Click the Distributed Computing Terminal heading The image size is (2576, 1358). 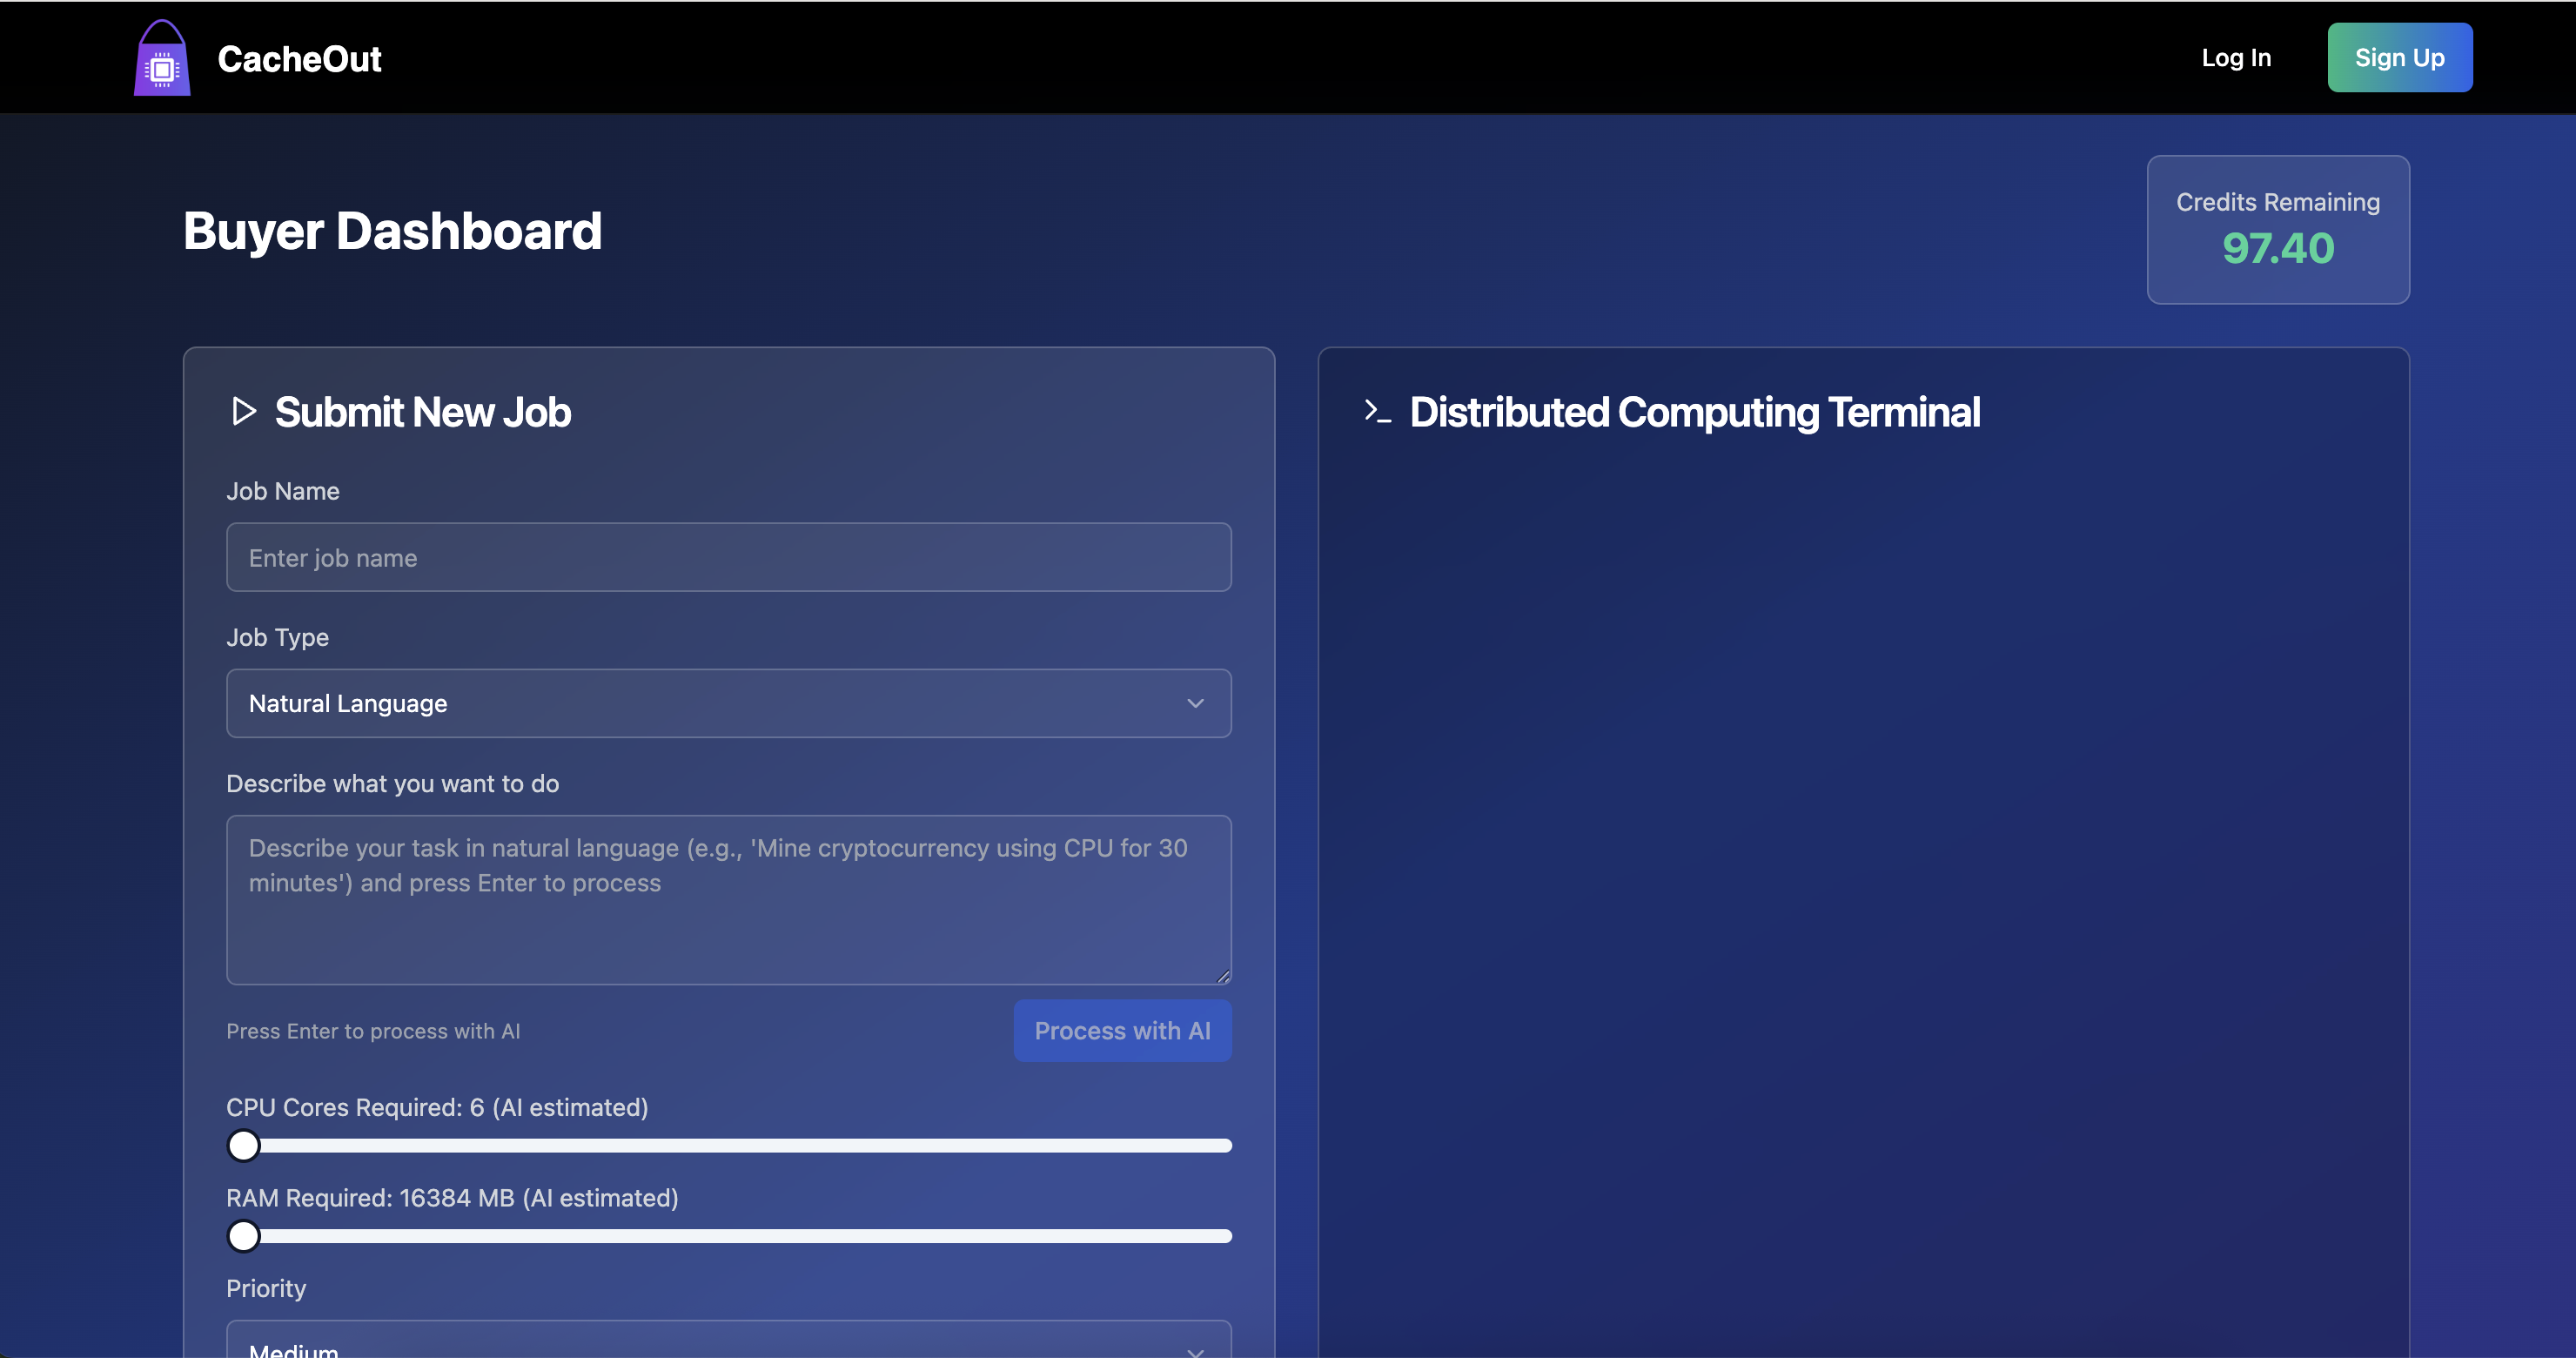[1694, 412]
